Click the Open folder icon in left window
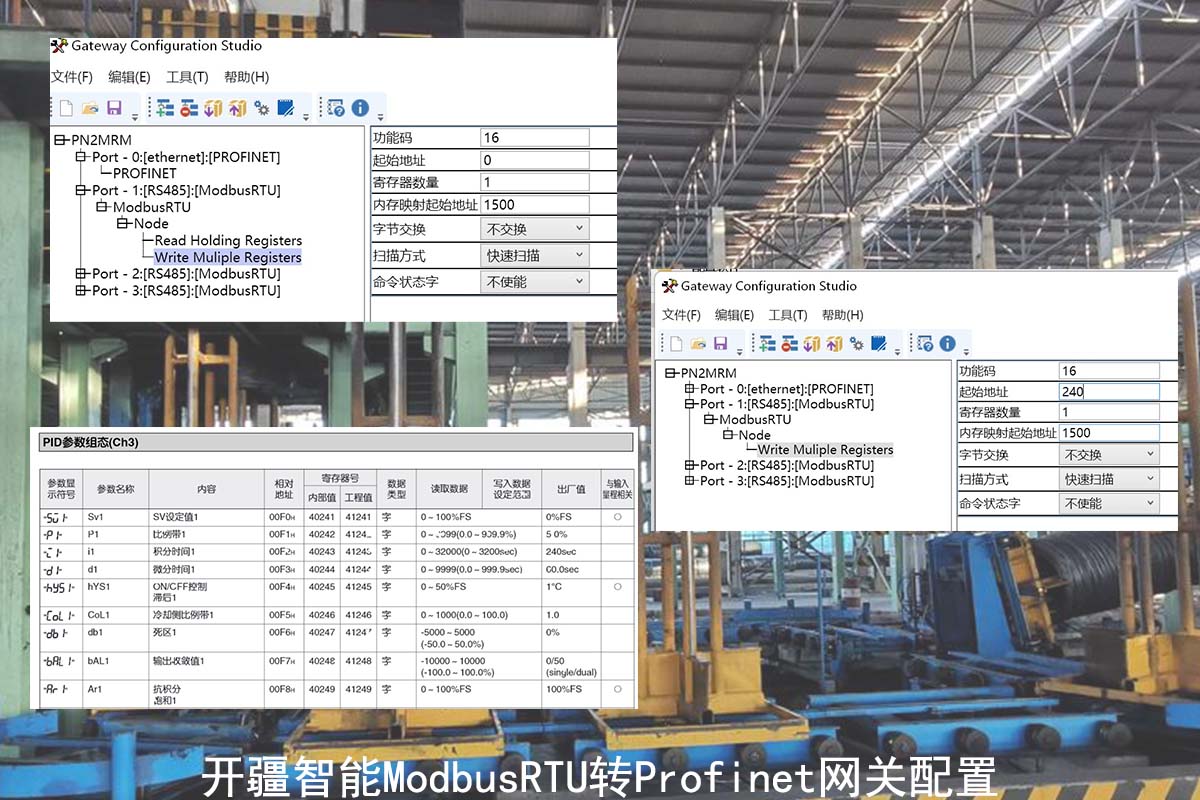1200x800 pixels. [90, 108]
